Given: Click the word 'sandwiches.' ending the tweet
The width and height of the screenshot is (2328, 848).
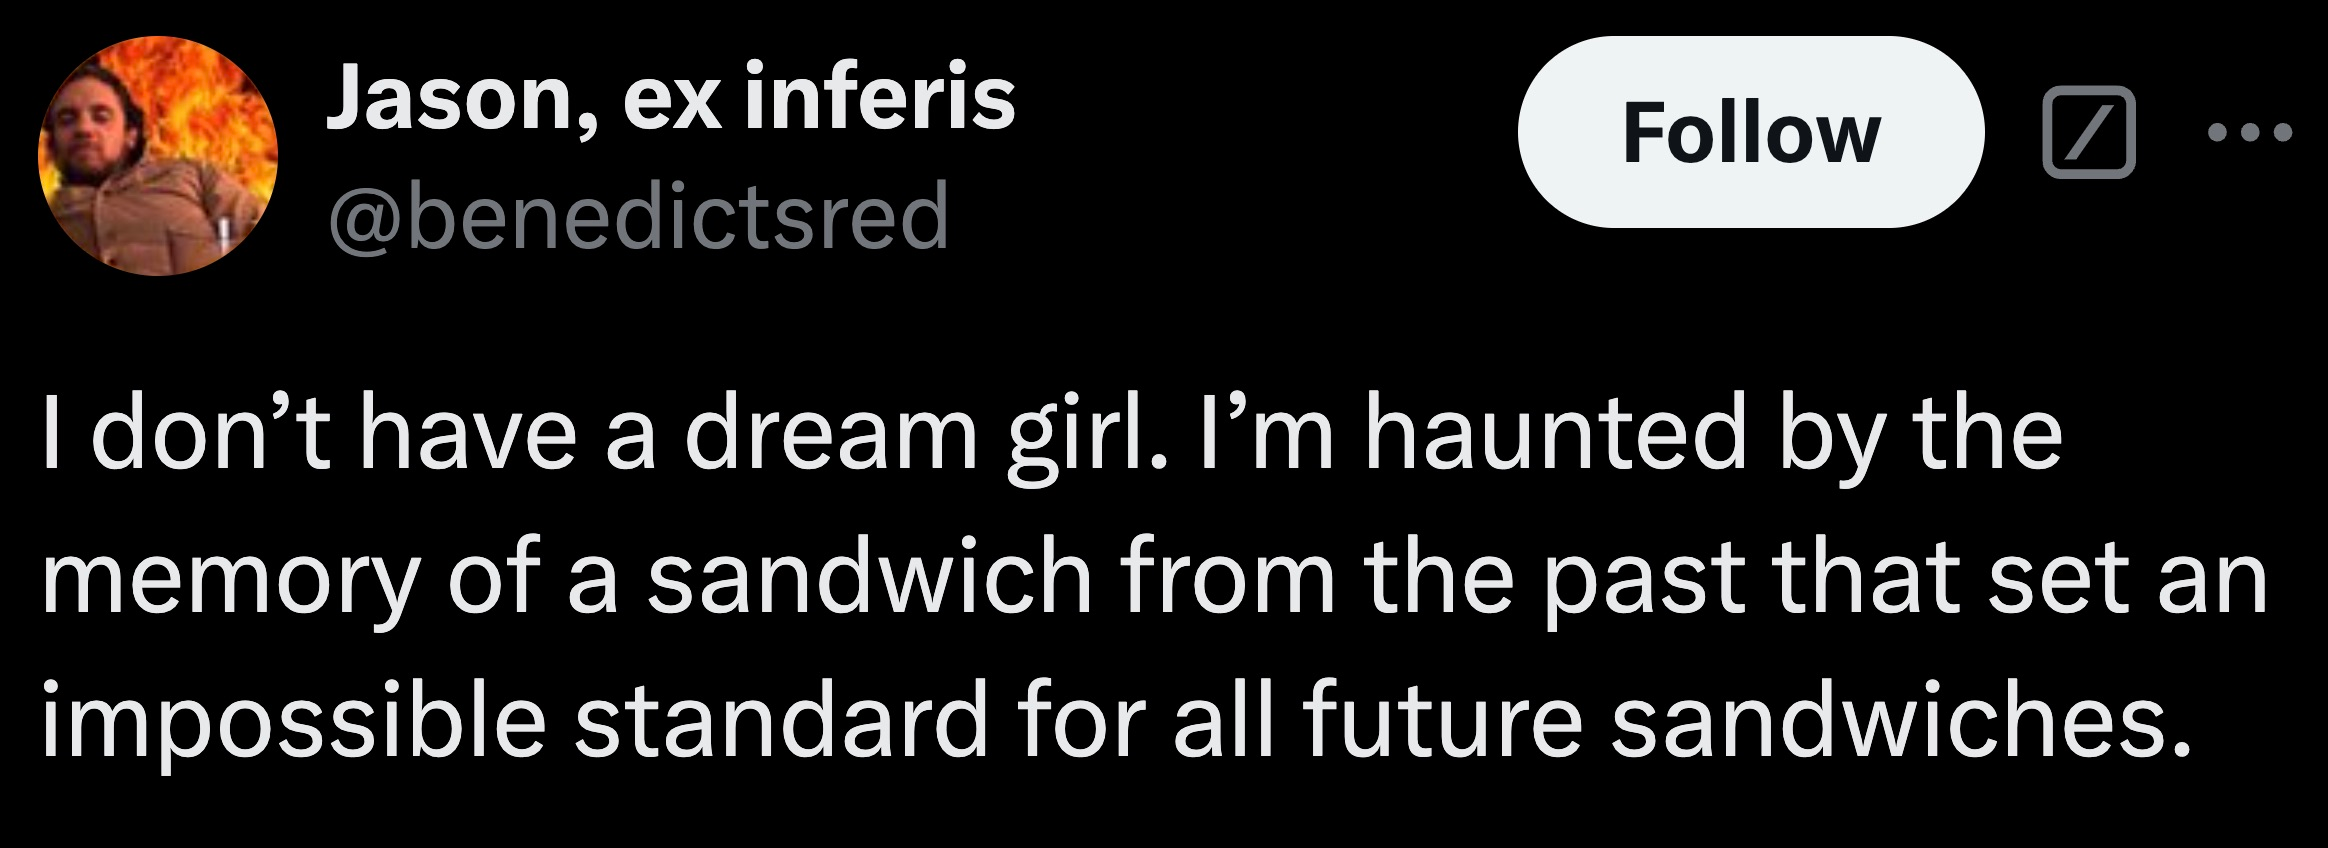Looking at the screenshot, I should [x=1890, y=722].
